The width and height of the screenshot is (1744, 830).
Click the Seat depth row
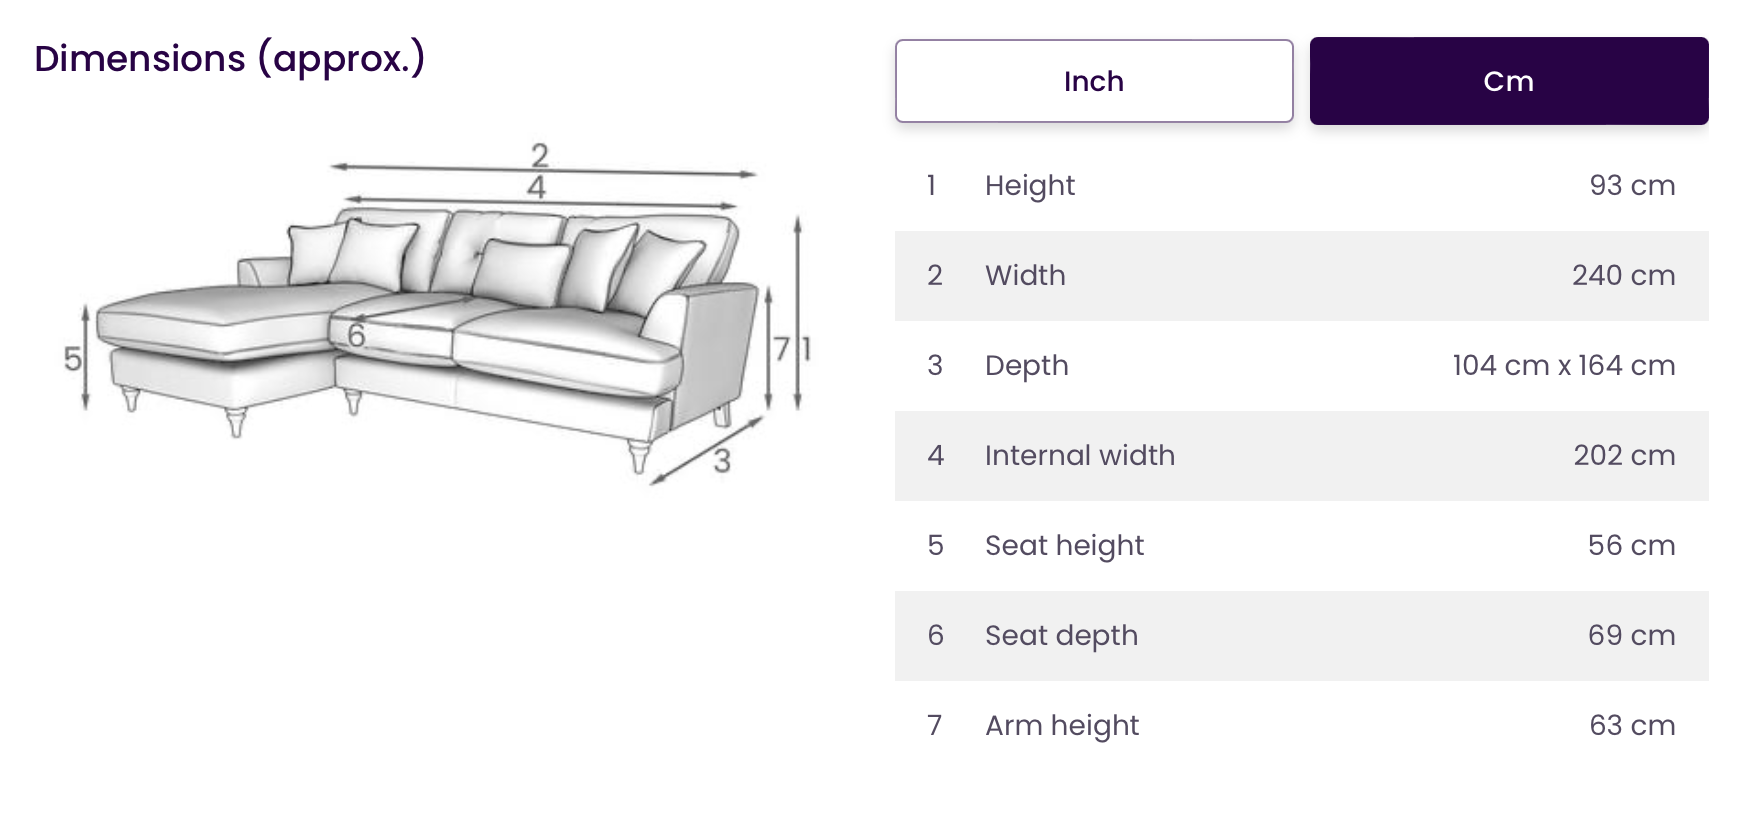(1301, 636)
